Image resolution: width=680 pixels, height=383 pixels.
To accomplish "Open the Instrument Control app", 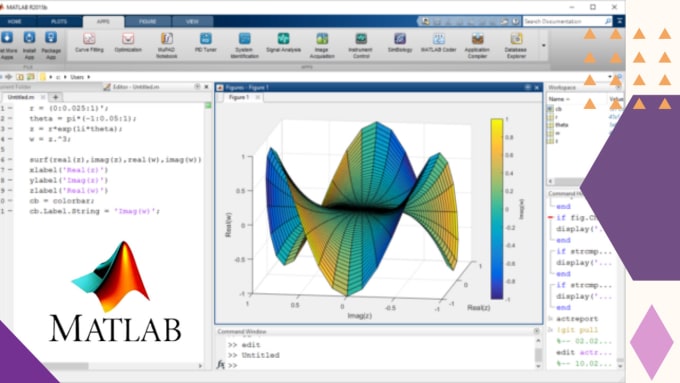I will 361,45.
